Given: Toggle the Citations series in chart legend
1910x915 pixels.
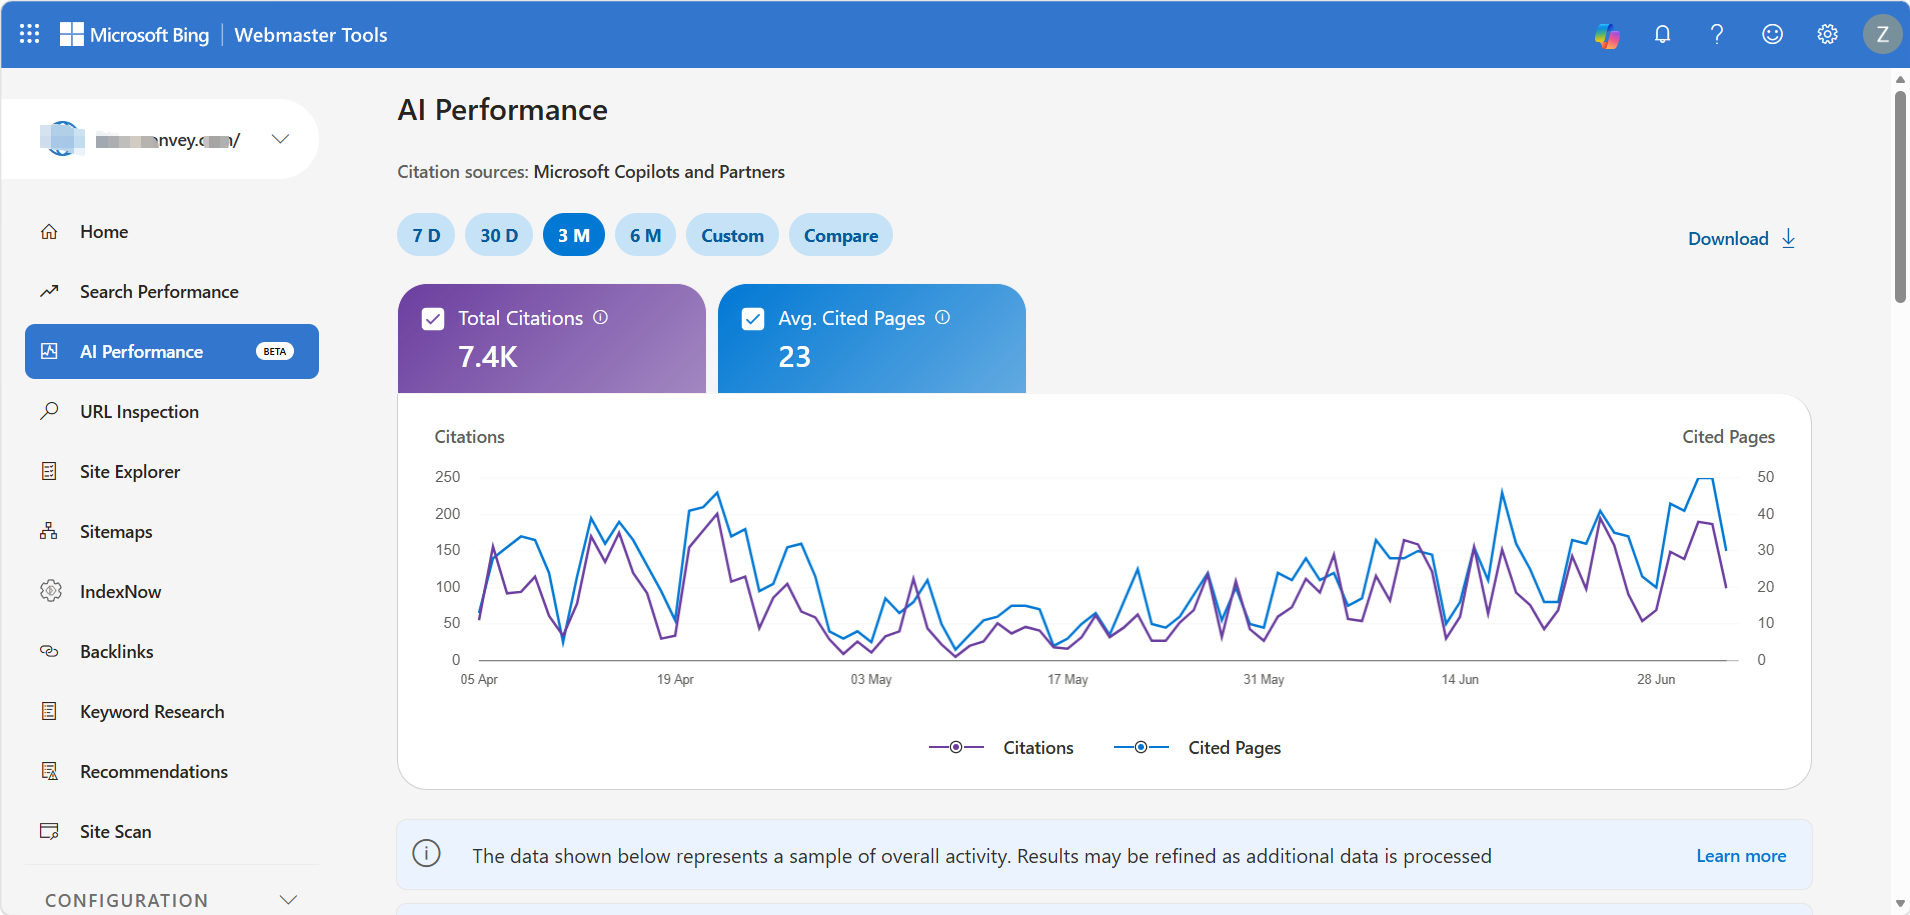Looking at the screenshot, I should tap(1001, 747).
